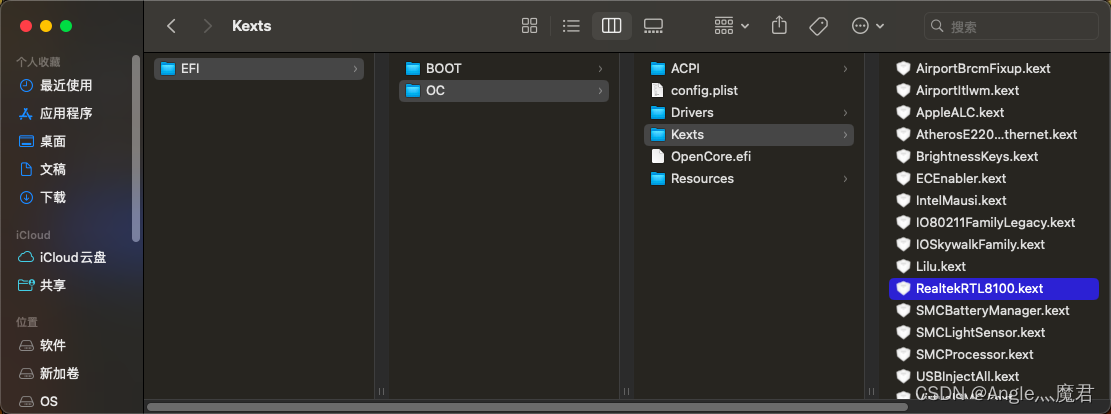Go forward with the right chevron button
This screenshot has height=414, width=1111.
[208, 26]
